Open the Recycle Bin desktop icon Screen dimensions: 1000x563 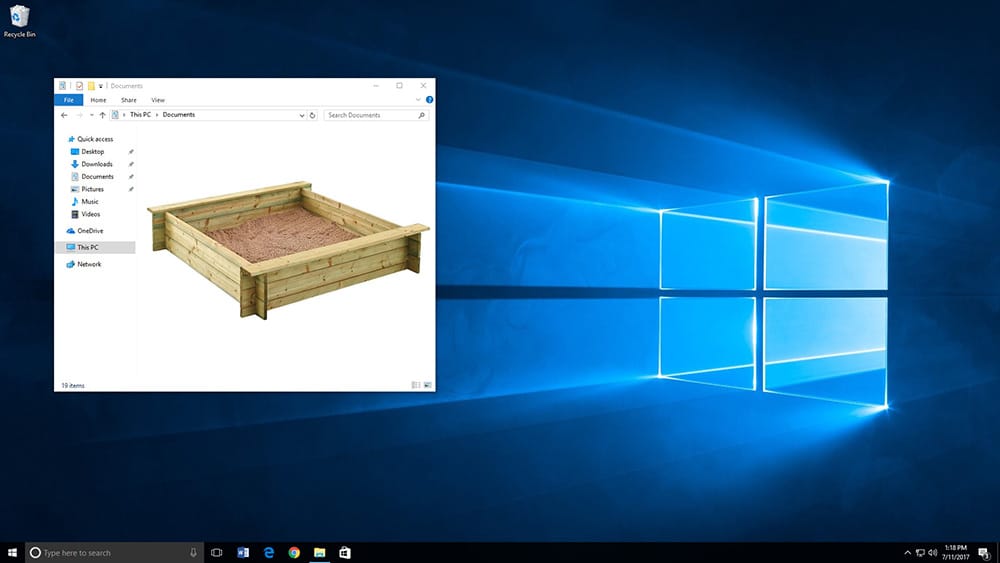point(20,21)
